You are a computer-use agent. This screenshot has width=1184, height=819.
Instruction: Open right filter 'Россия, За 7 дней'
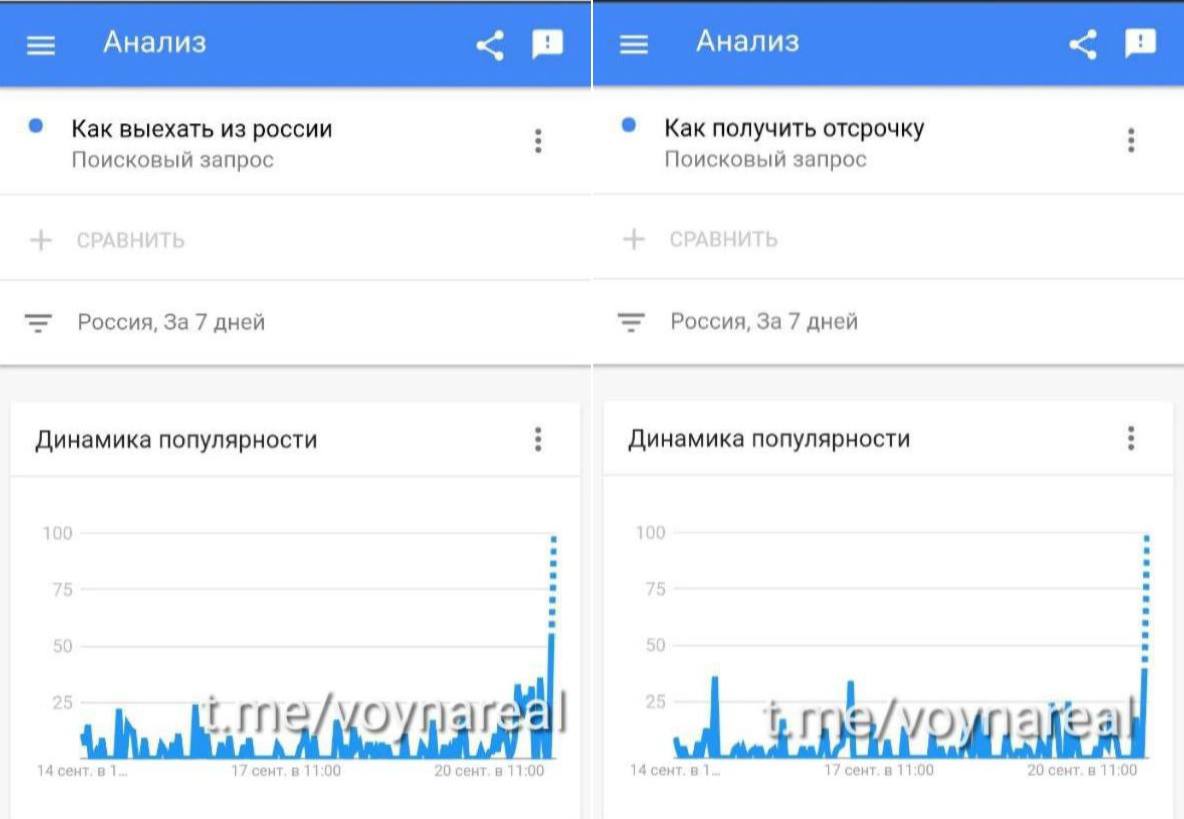click(764, 322)
